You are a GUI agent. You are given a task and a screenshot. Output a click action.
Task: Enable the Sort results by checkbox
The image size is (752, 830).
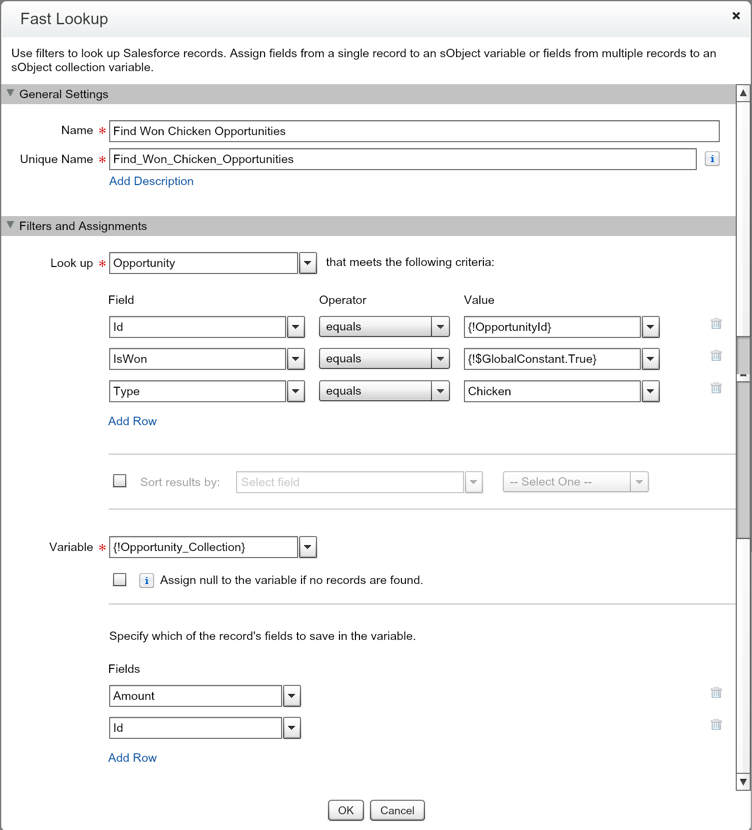click(120, 481)
